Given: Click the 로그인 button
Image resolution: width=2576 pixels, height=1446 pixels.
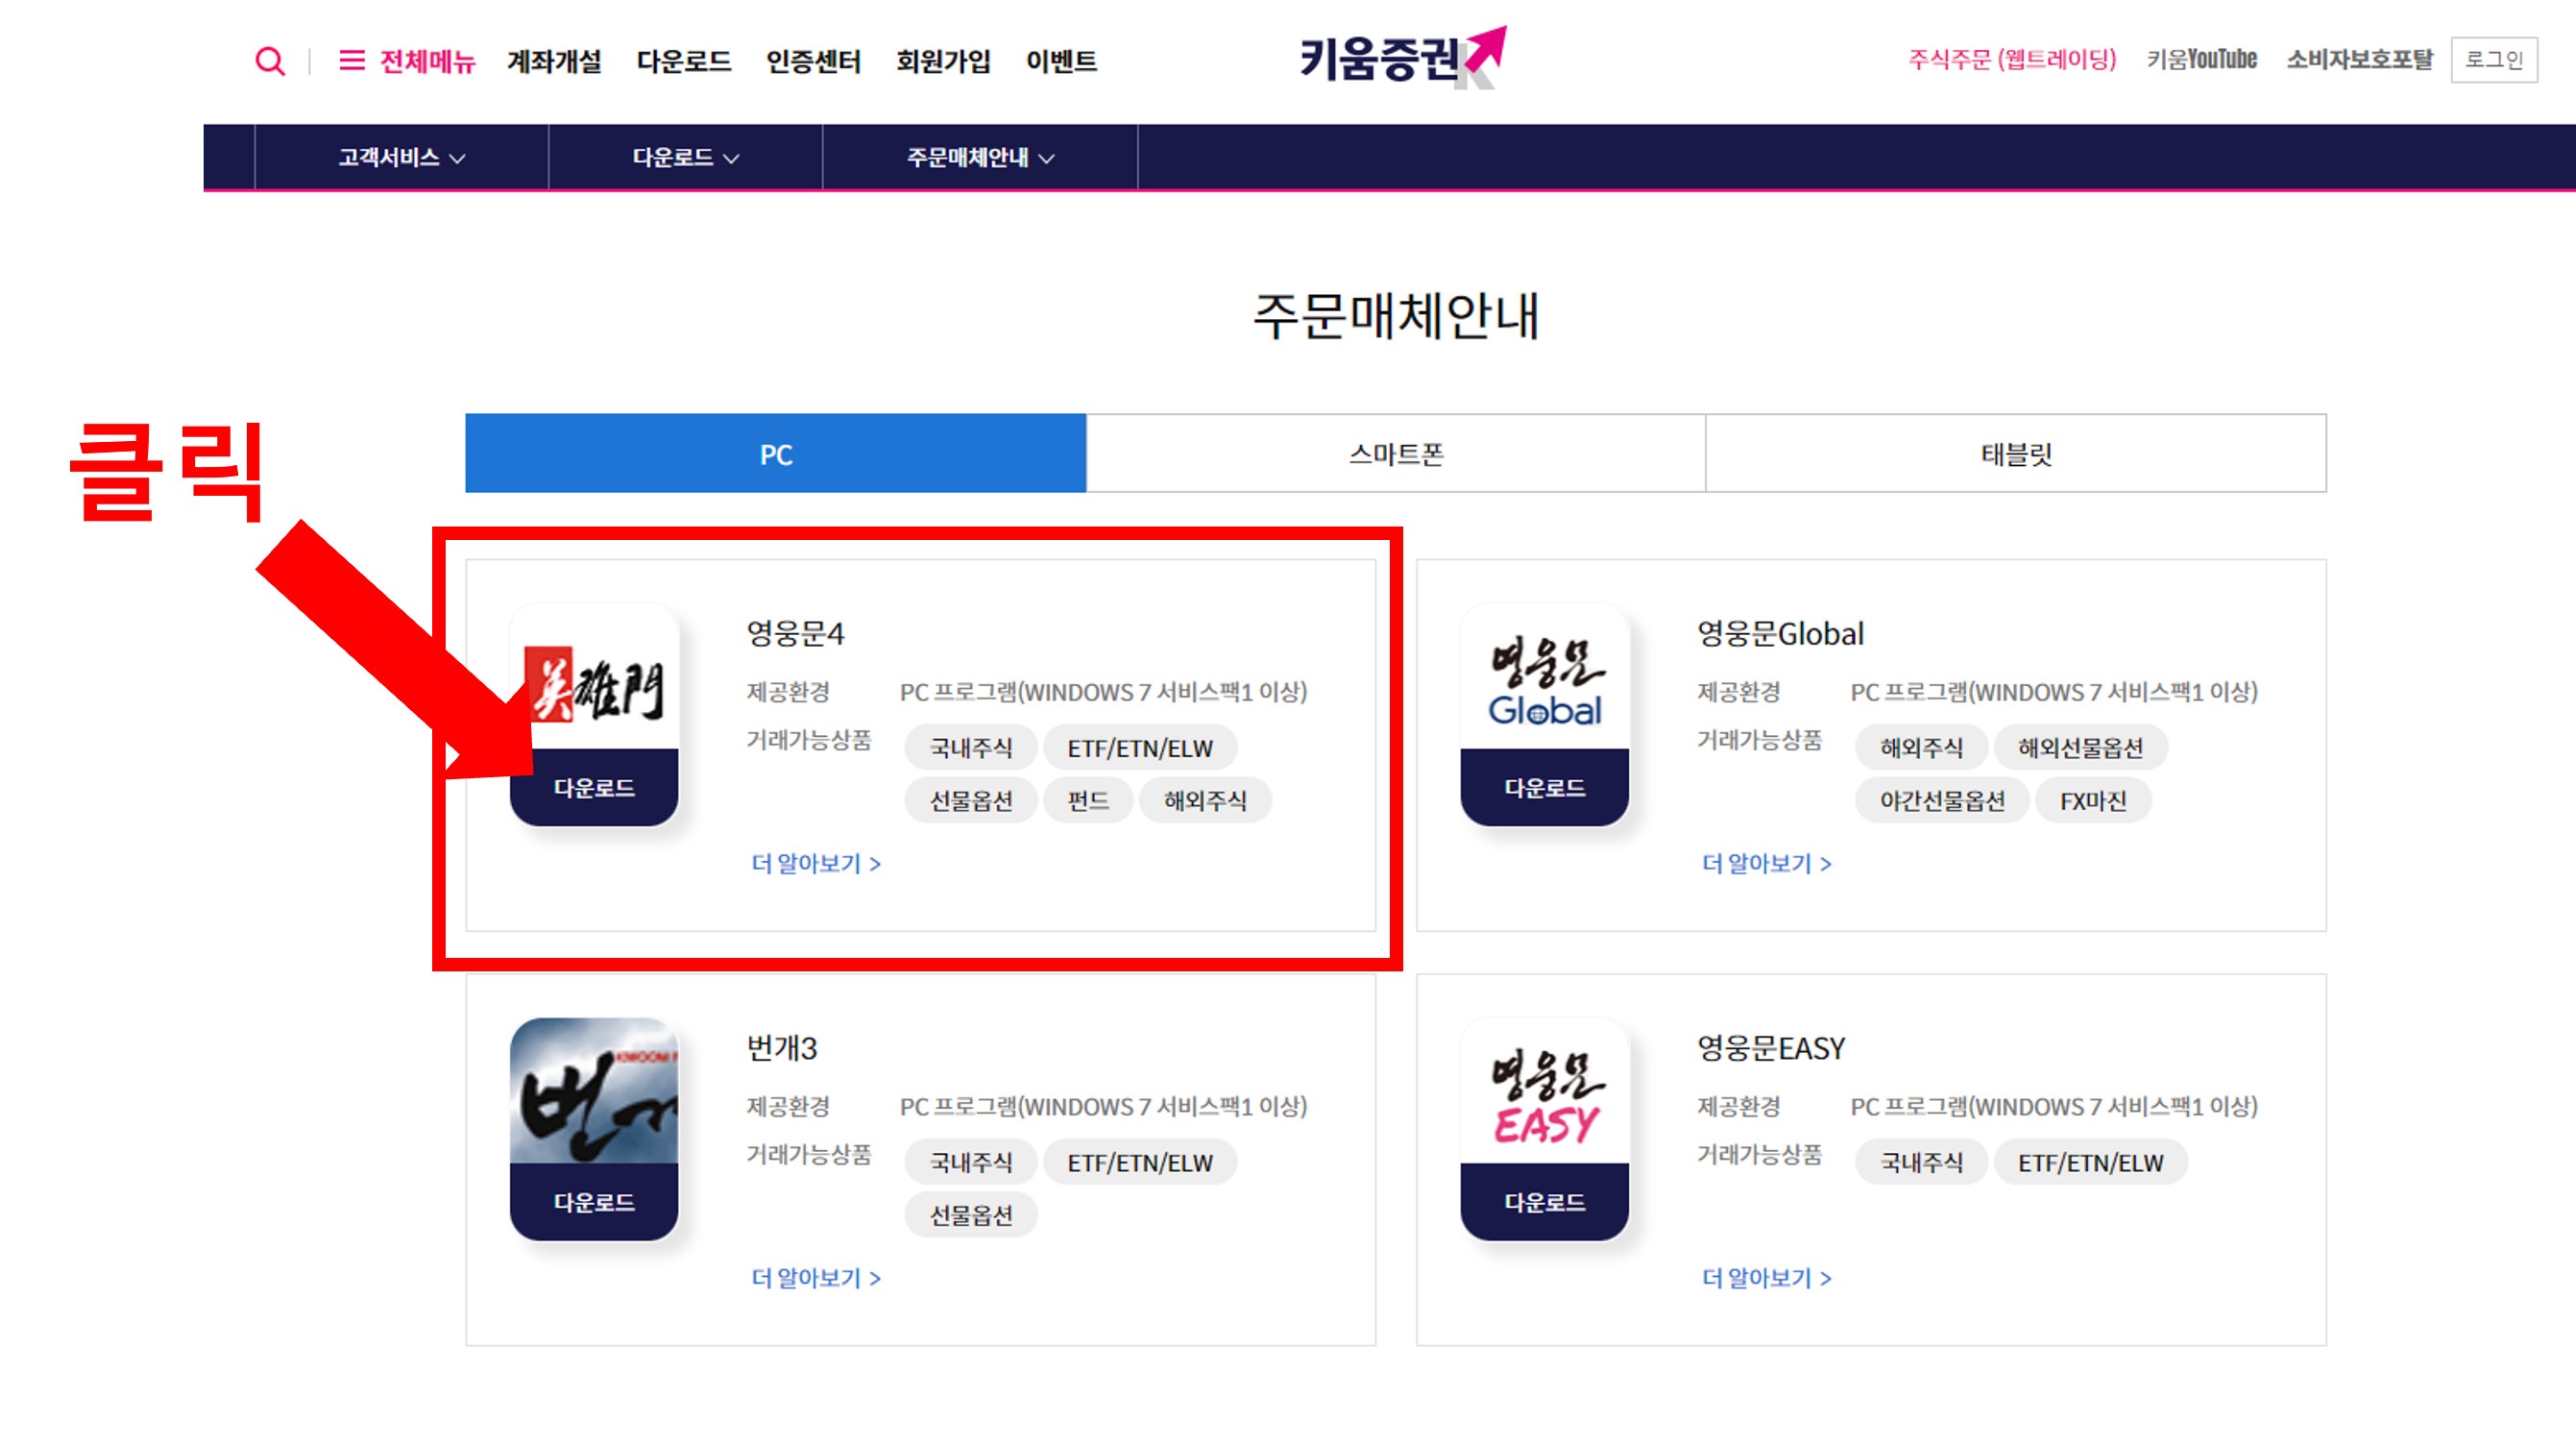Looking at the screenshot, I should 2493,60.
